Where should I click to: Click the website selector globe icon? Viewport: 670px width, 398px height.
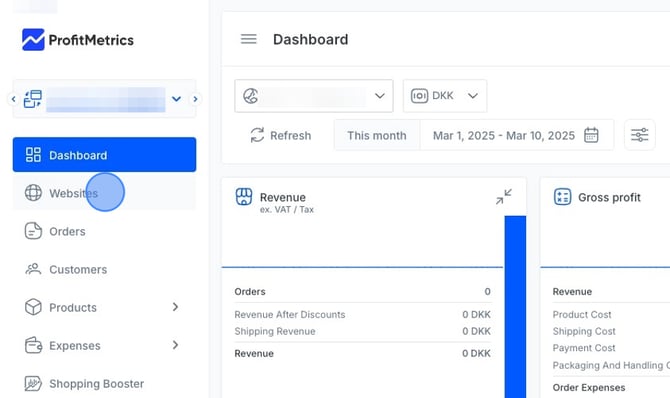click(x=250, y=96)
